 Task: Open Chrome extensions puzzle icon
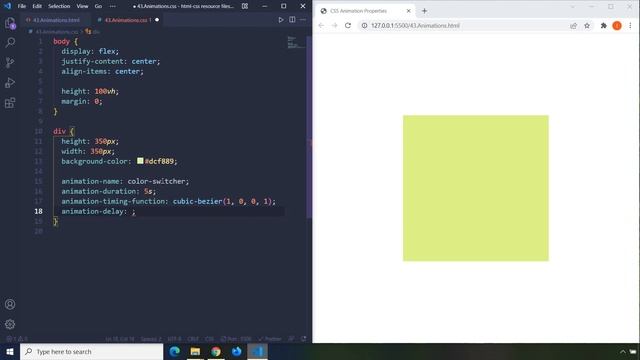tap(604, 25)
